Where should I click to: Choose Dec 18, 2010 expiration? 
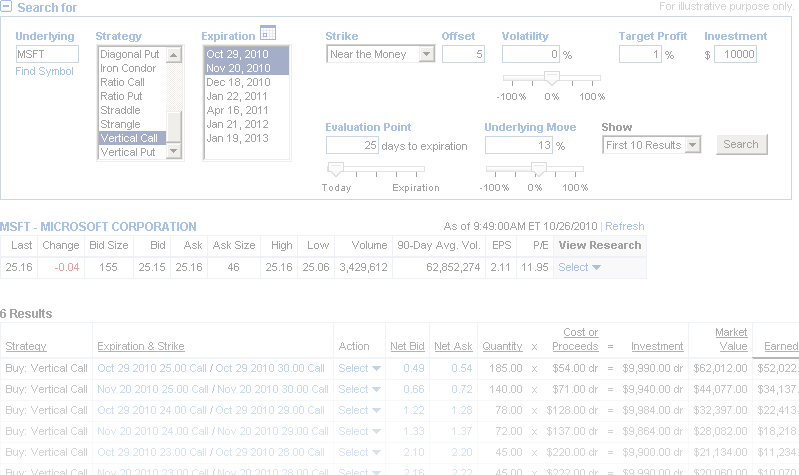point(238,82)
